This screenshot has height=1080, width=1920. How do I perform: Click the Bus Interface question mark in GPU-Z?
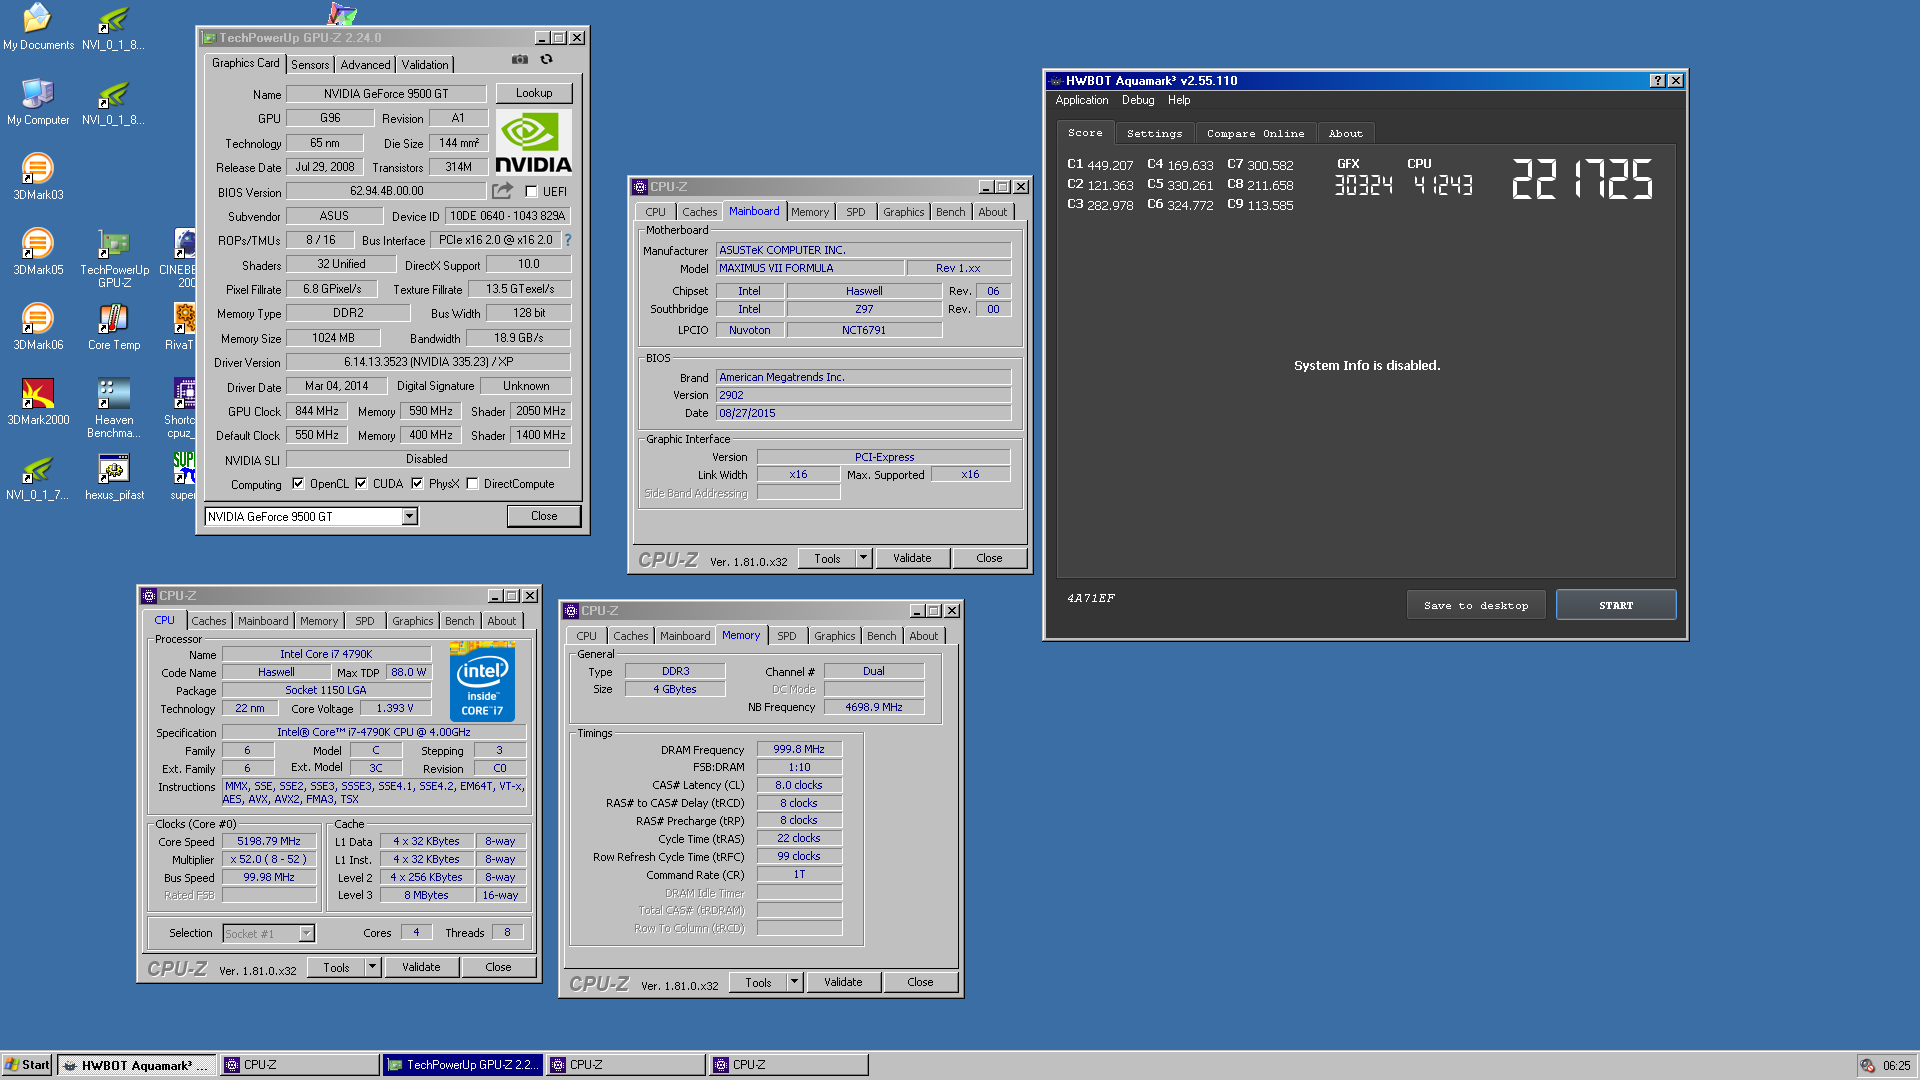coord(568,240)
